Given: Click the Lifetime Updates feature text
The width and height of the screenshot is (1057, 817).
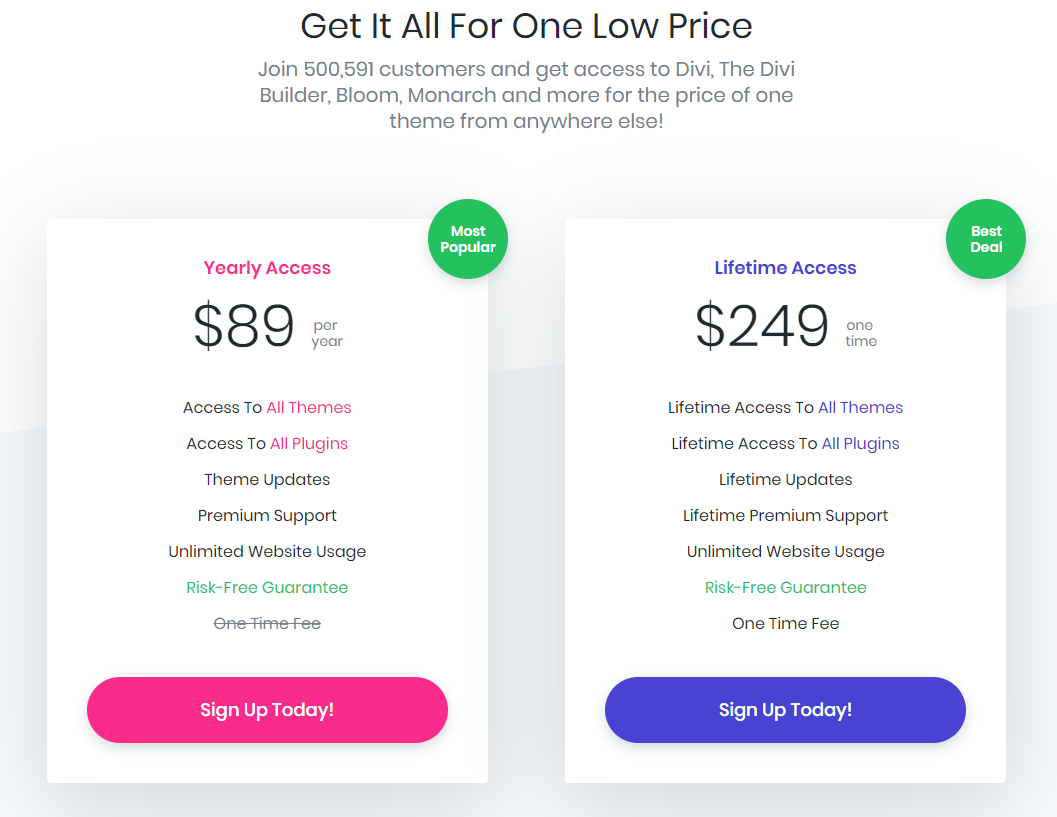Looking at the screenshot, I should [x=785, y=480].
